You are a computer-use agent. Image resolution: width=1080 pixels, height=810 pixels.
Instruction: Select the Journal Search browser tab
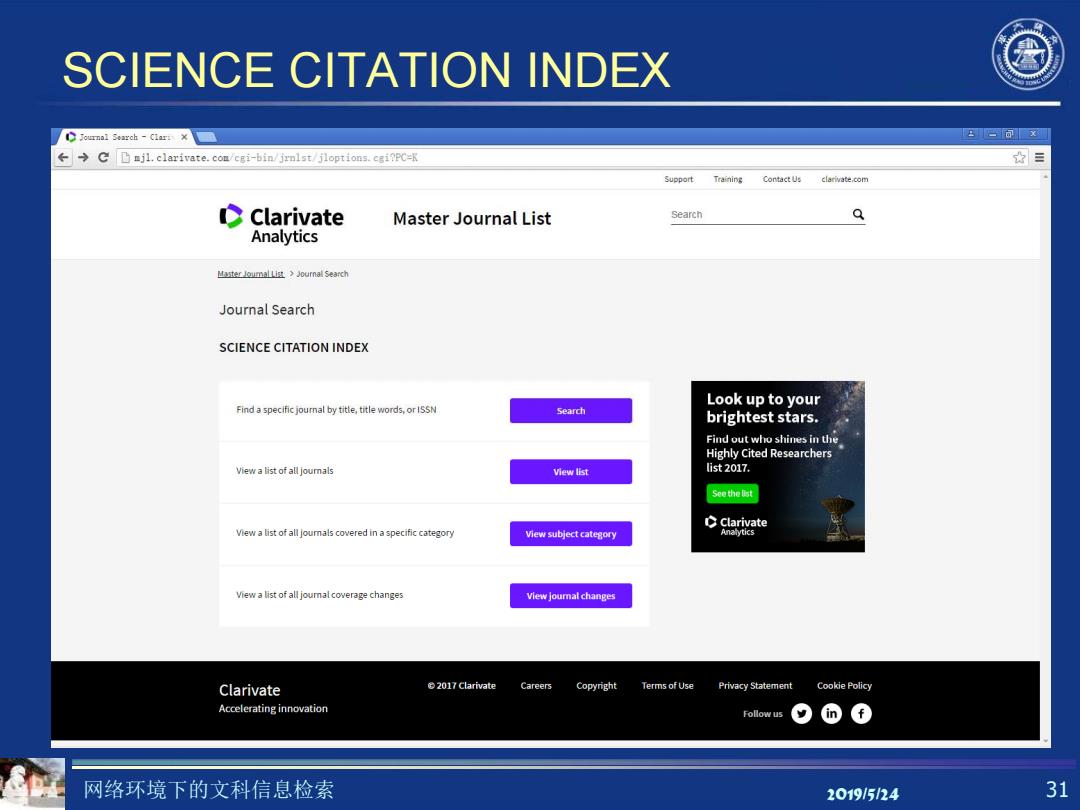[124, 137]
